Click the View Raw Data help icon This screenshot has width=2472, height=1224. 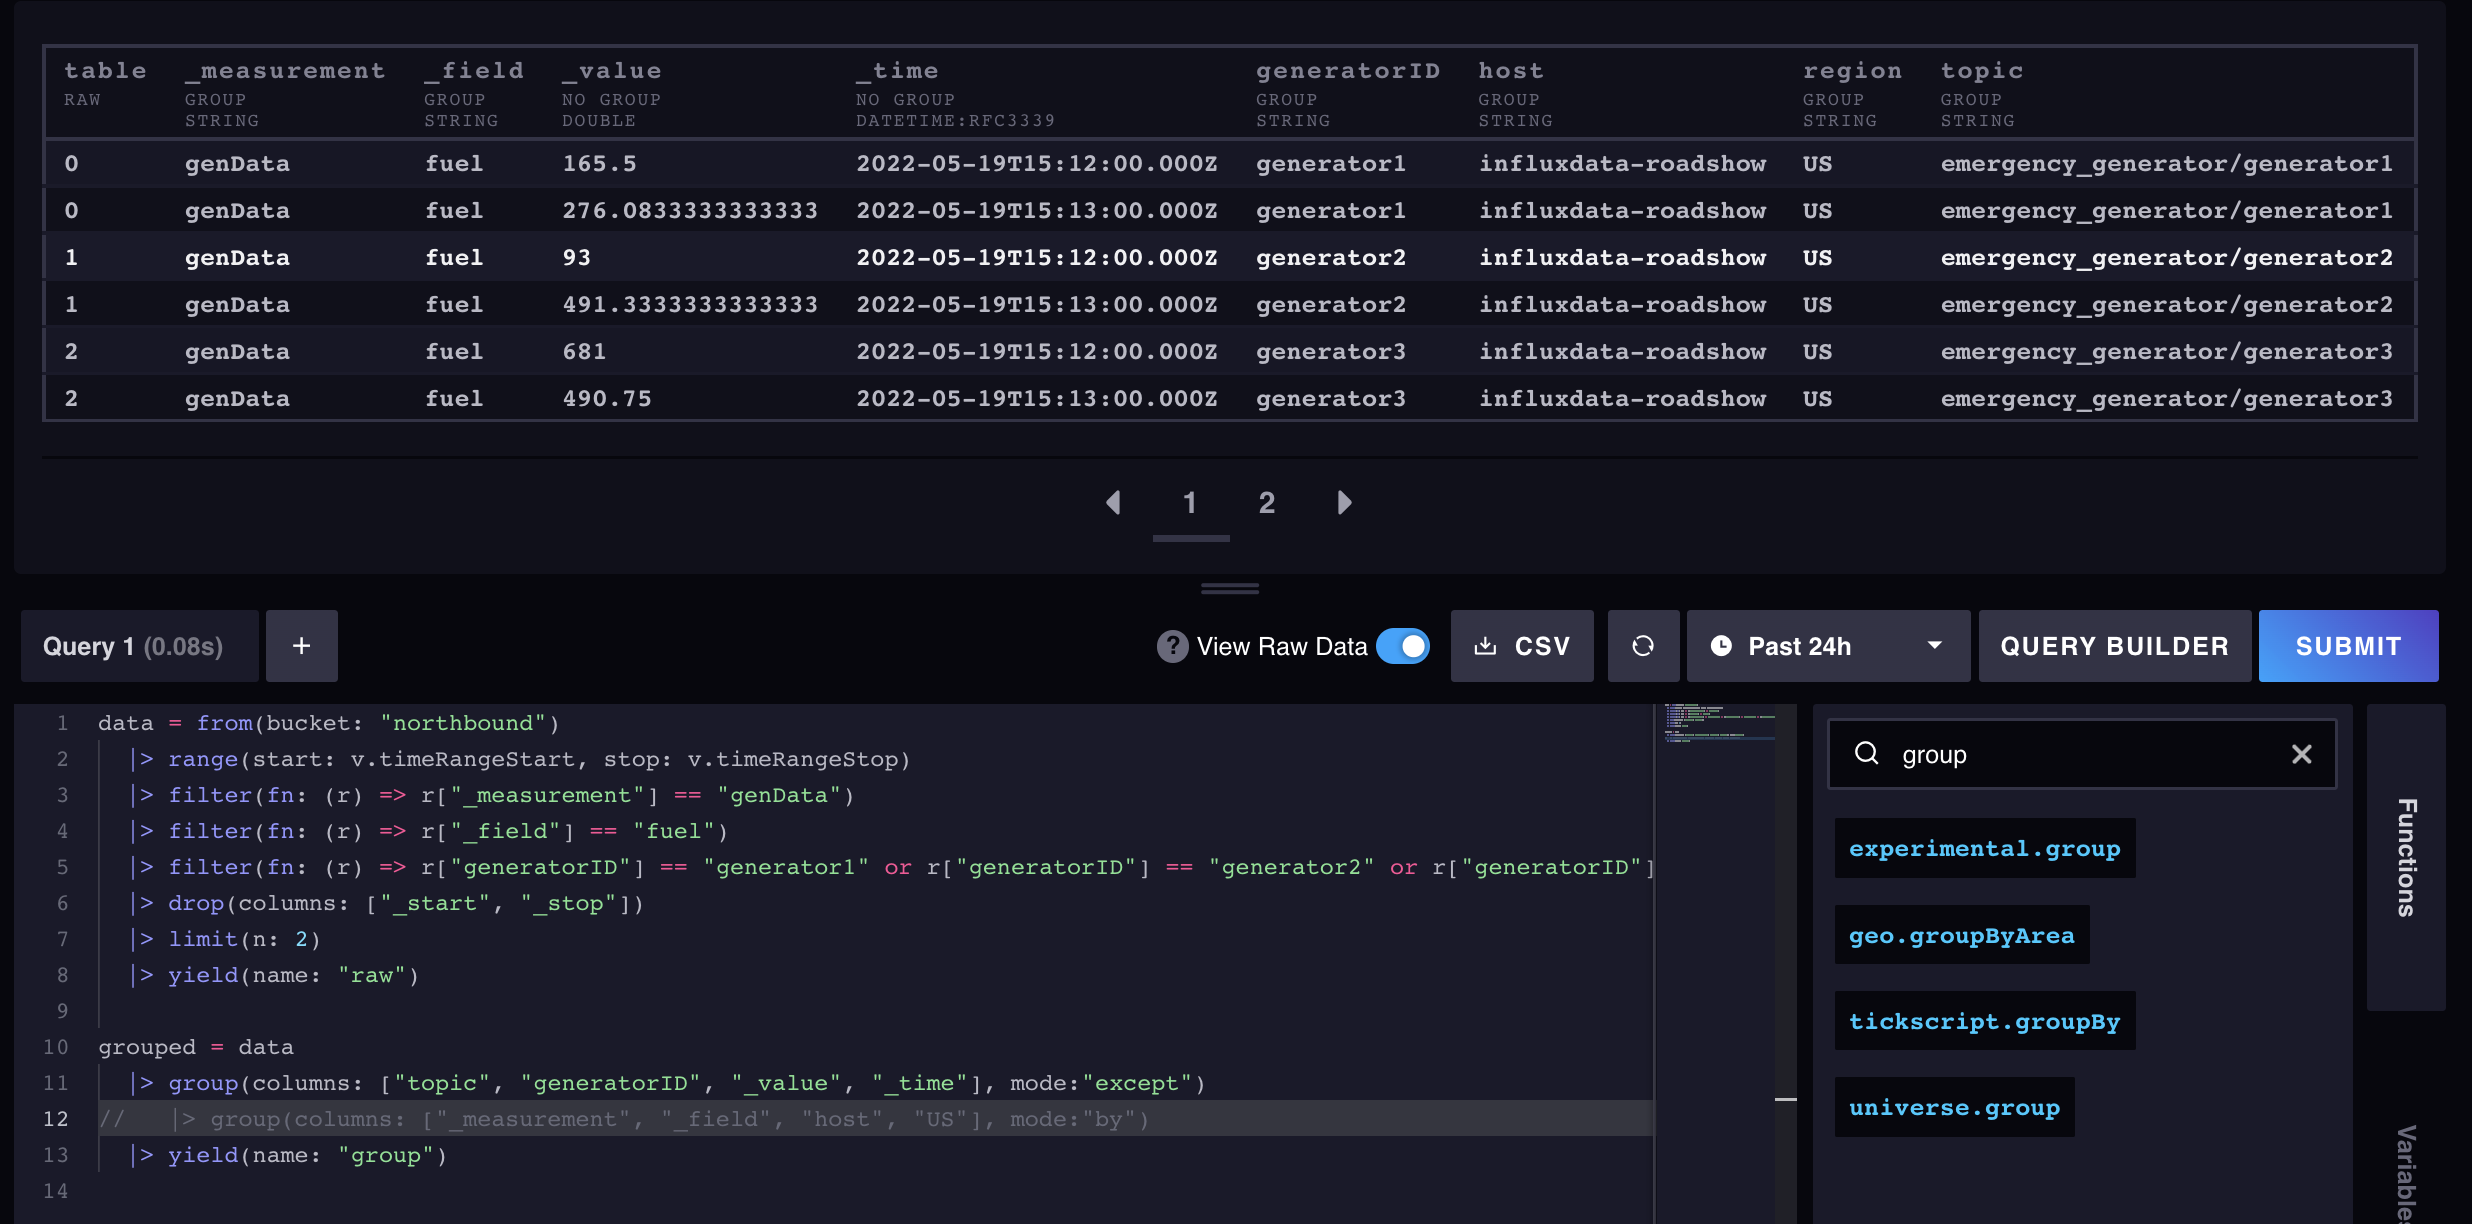1172,646
